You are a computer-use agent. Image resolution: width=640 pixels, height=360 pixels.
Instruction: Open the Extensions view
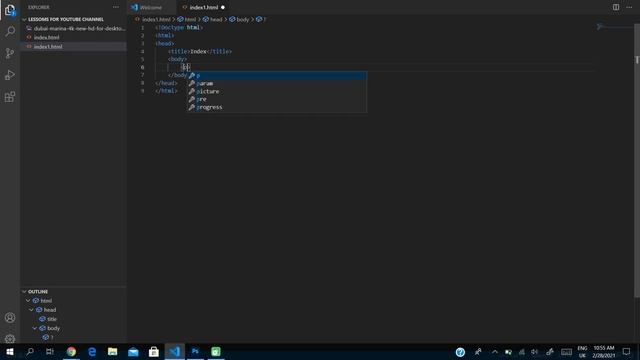(10, 97)
